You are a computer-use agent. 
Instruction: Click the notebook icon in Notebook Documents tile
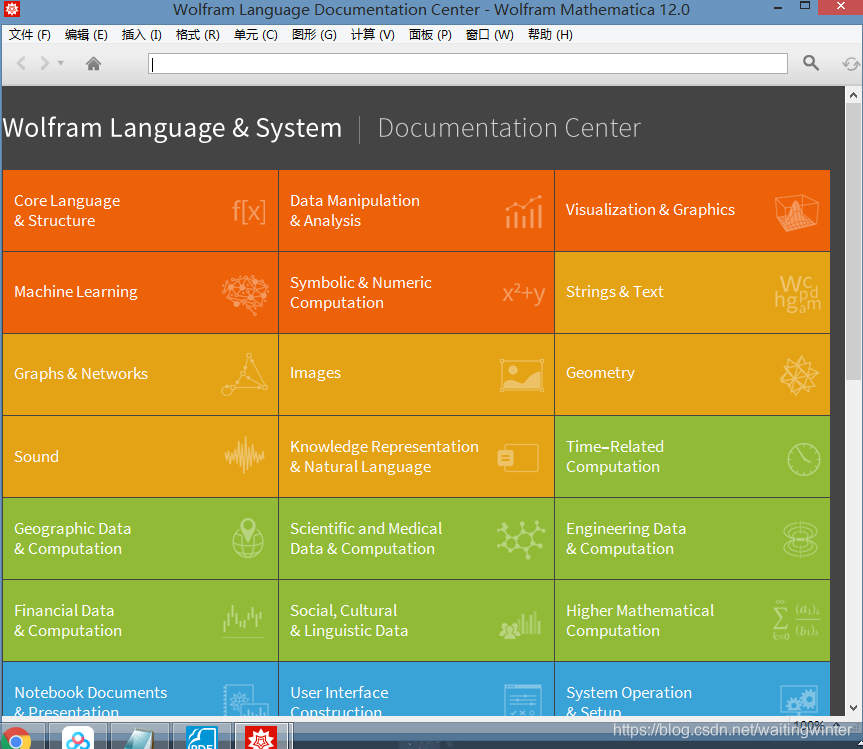pyautogui.click(x=246, y=700)
